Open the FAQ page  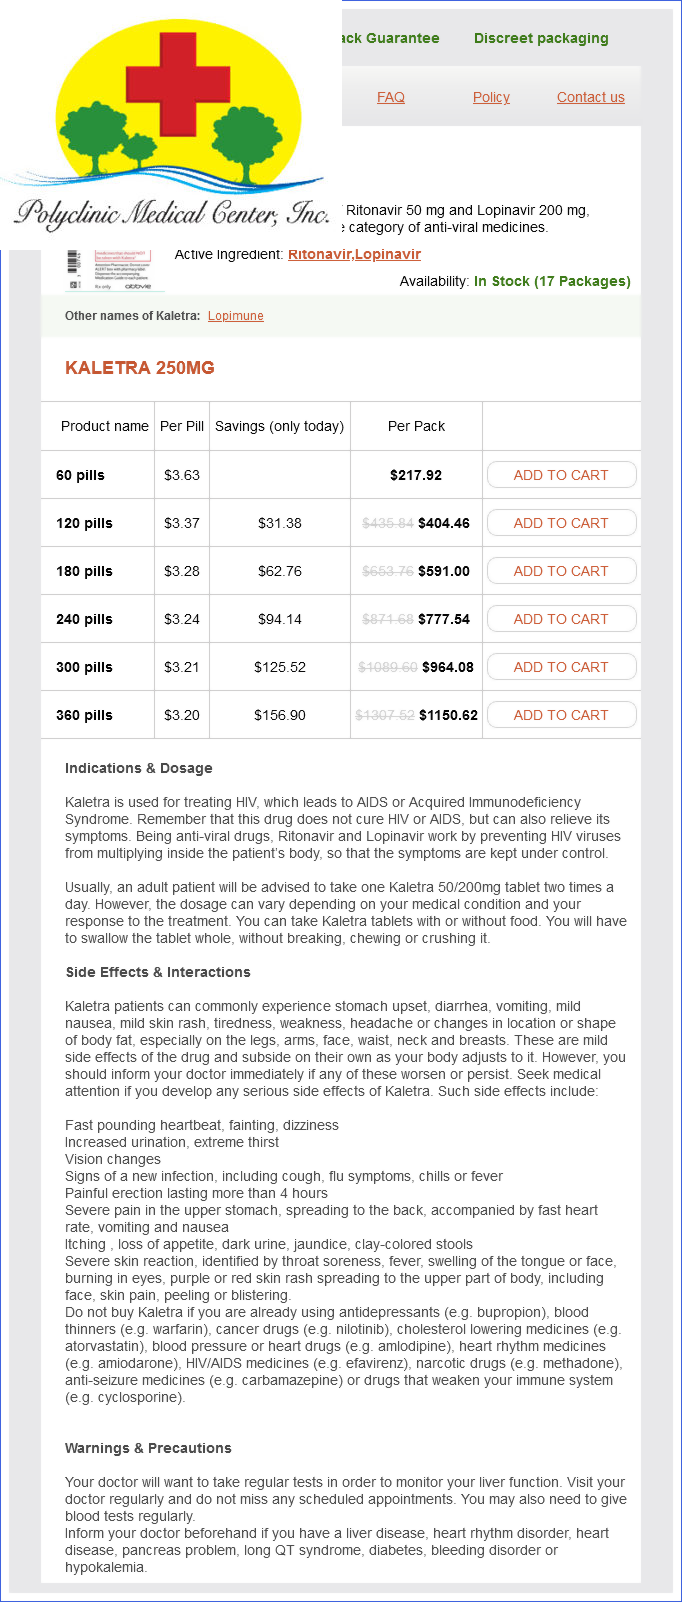click(x=391, y=97)
